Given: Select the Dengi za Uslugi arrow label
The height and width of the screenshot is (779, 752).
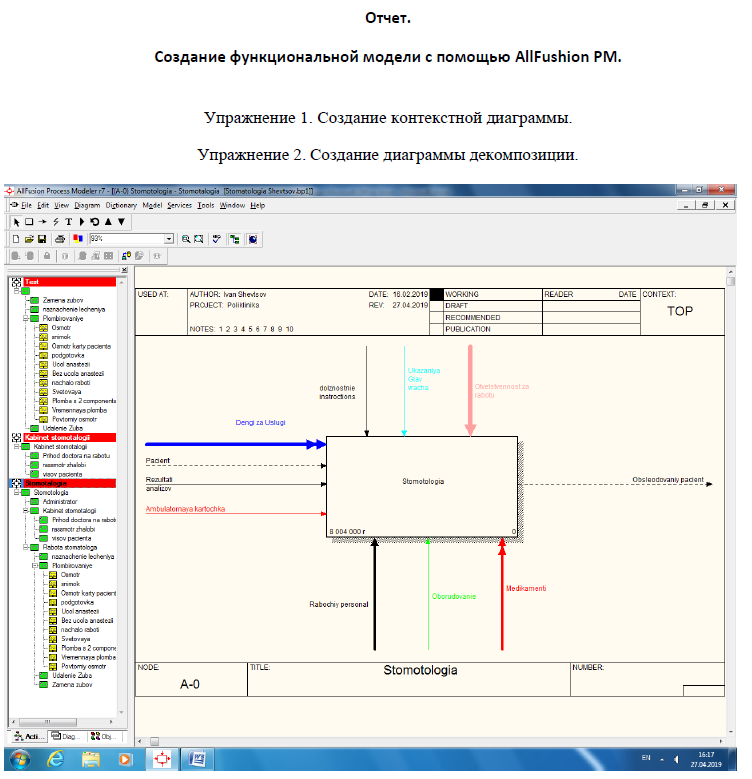Looking at the screenshot, I should point(260,423).
